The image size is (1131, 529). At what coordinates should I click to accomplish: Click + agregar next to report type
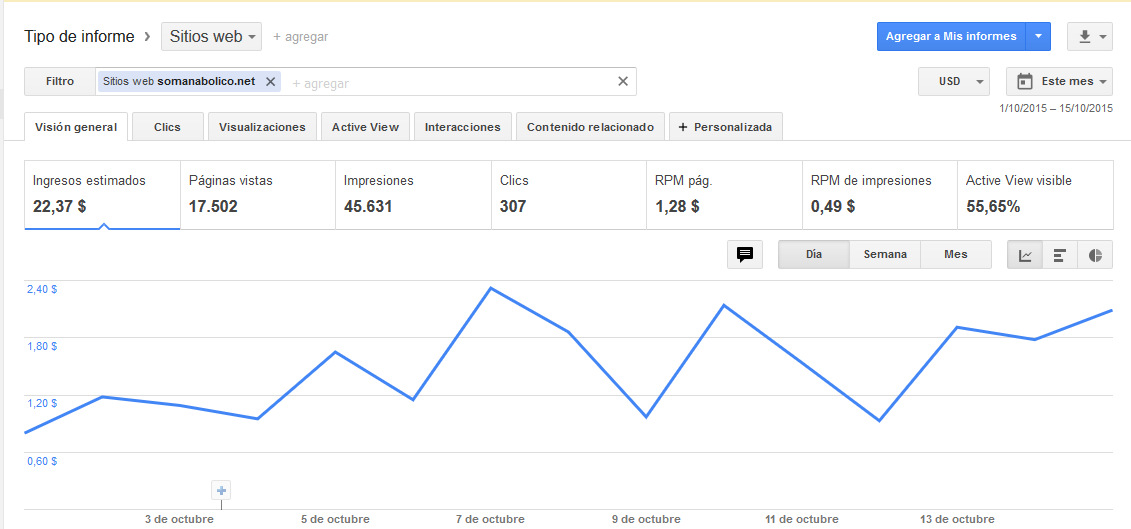point(300,37)
